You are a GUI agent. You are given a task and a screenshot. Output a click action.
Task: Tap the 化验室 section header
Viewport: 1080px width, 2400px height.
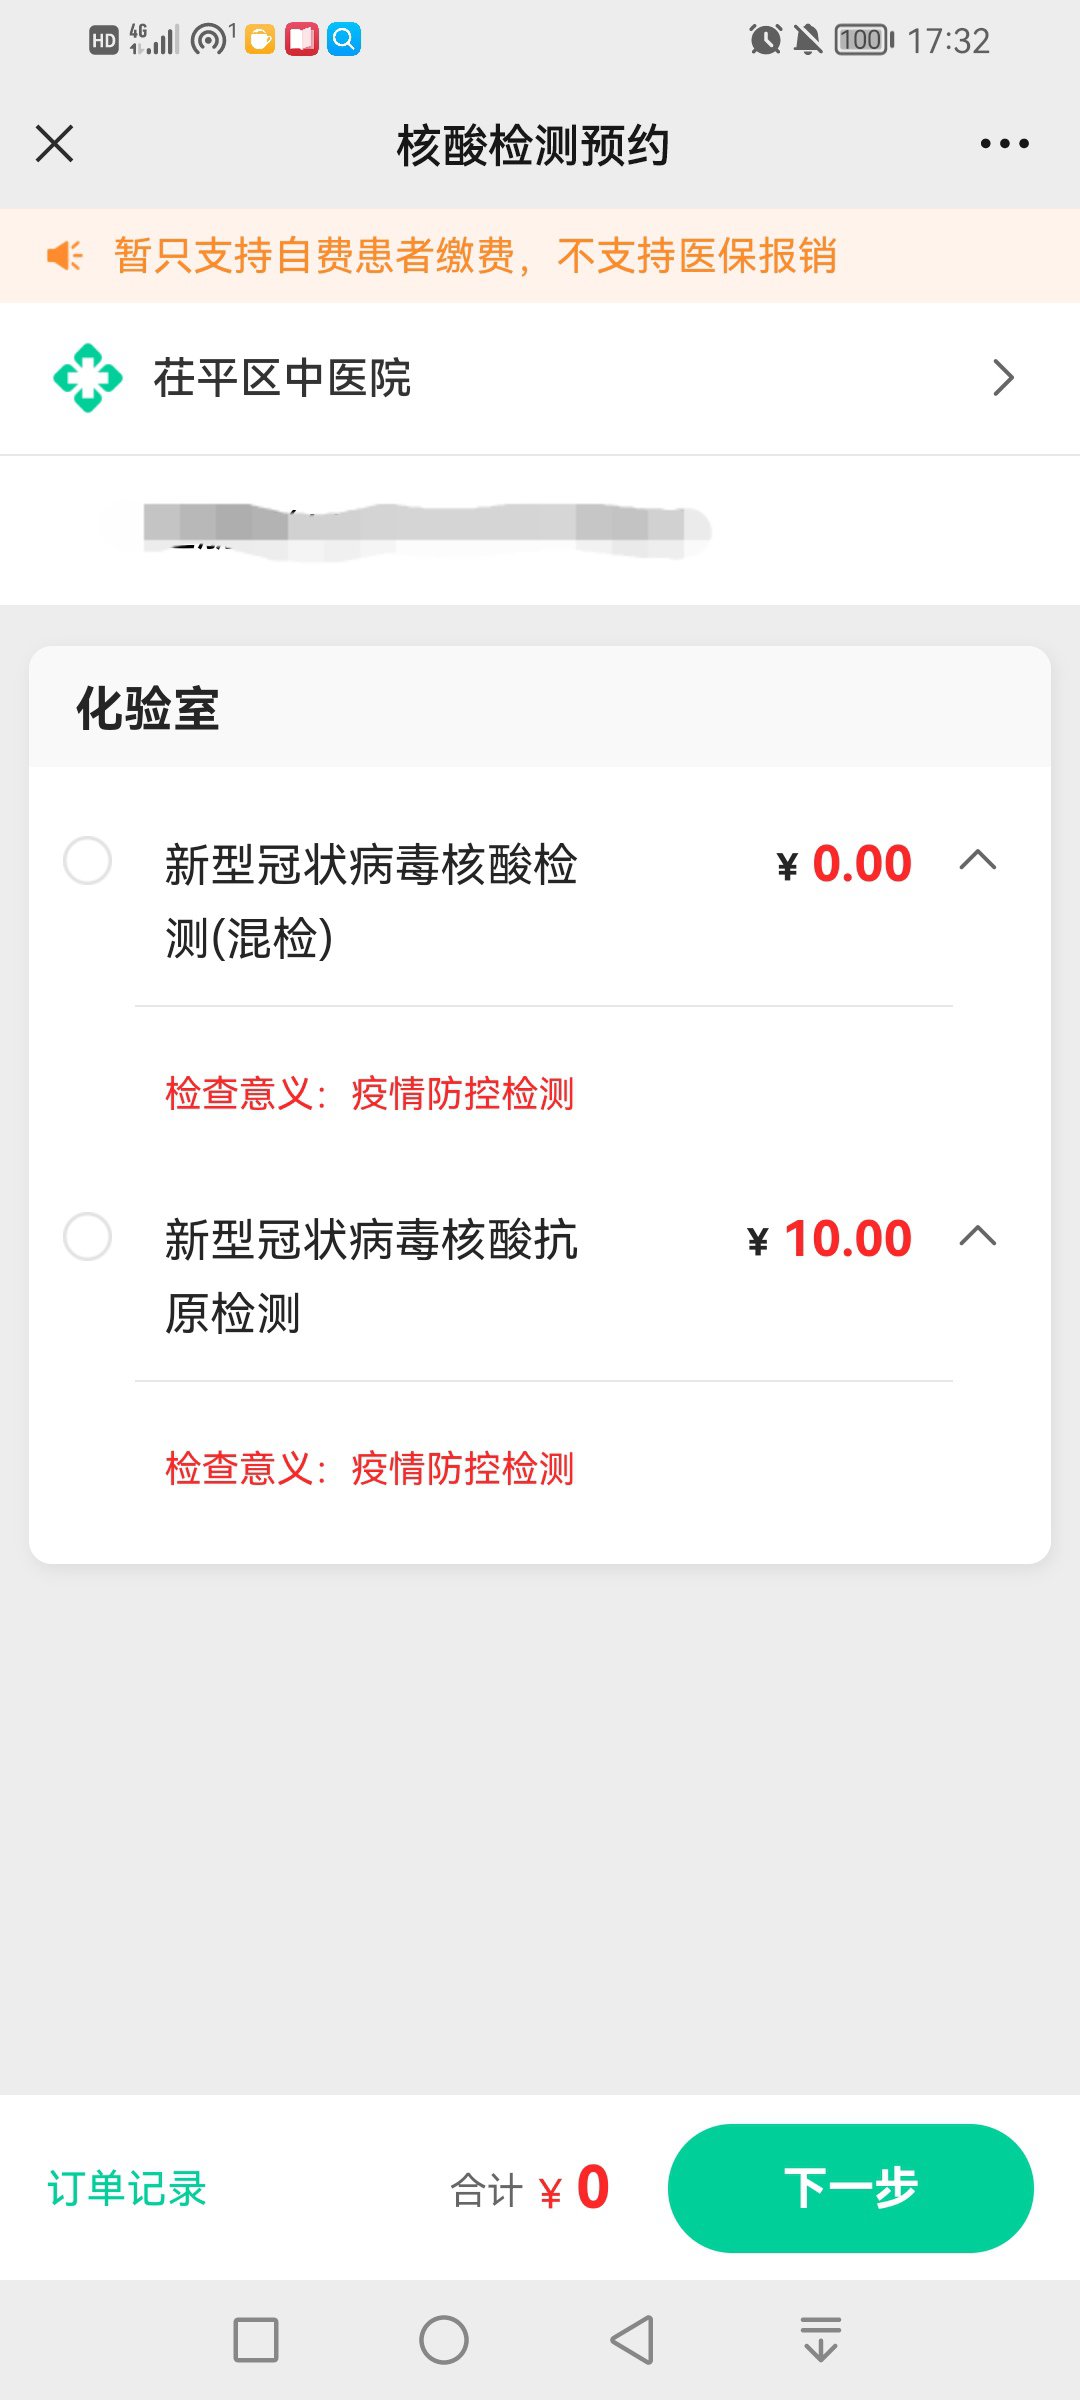click(148, 709)
